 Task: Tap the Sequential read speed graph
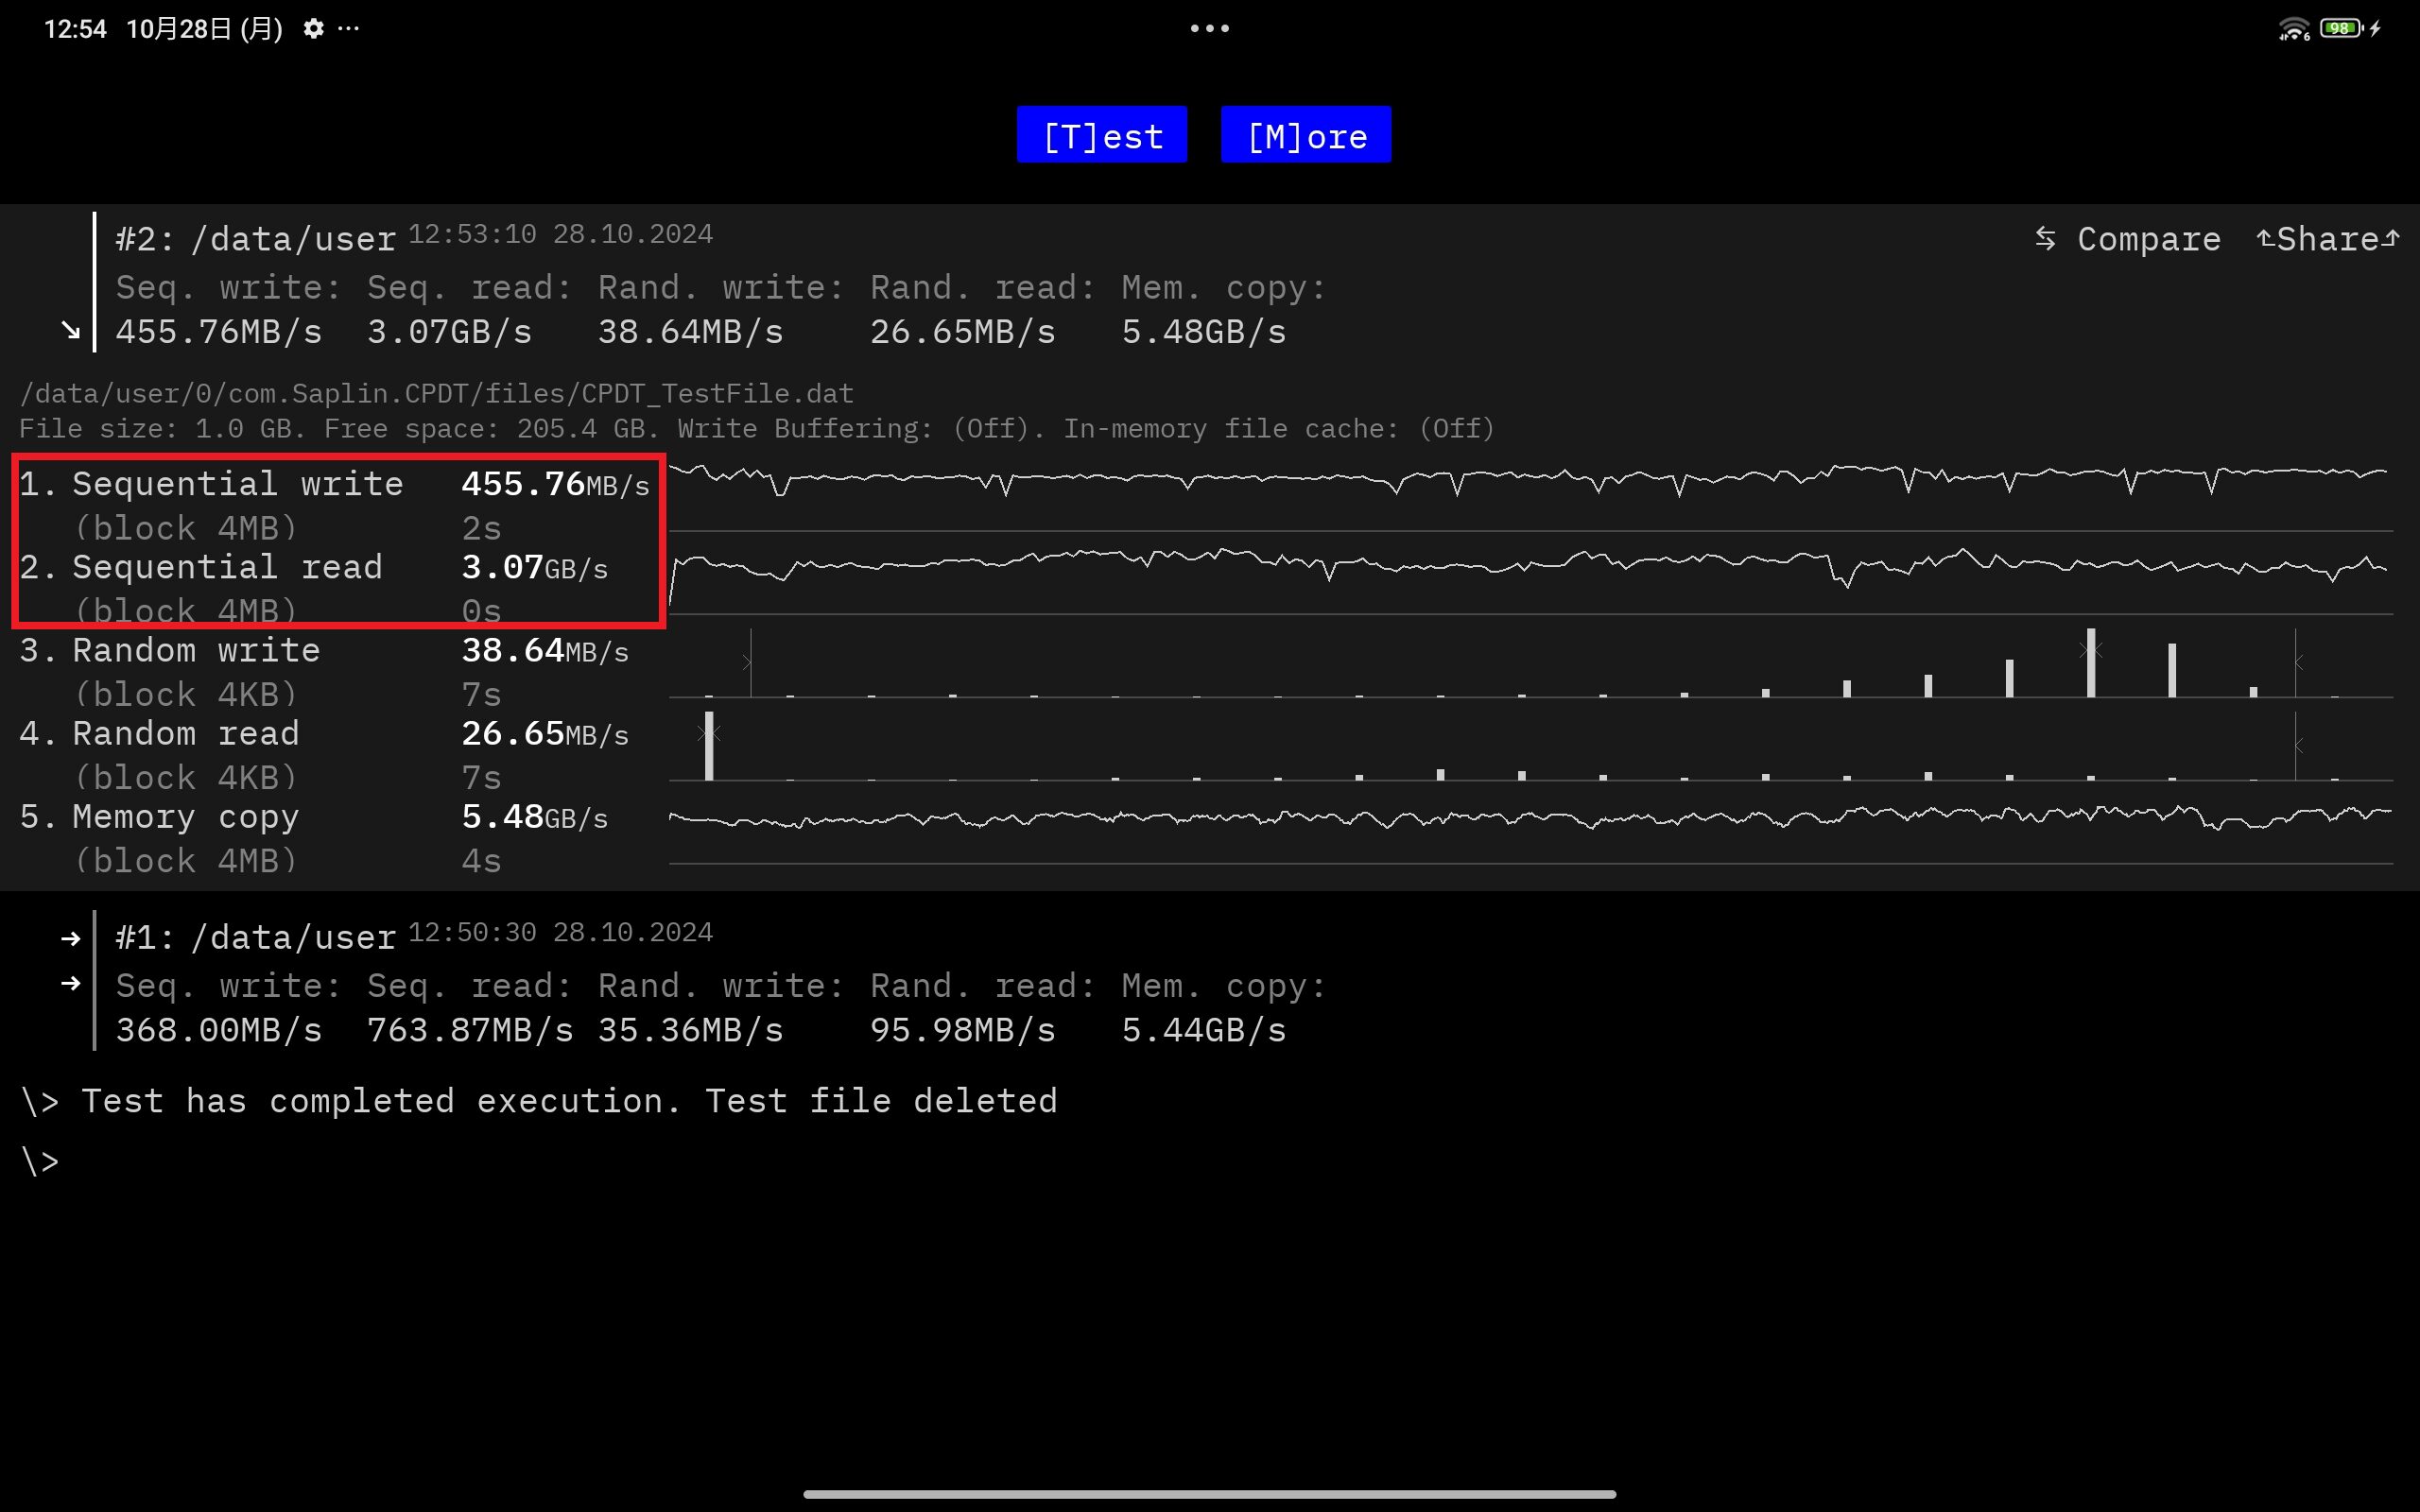tap(1530, 579)
